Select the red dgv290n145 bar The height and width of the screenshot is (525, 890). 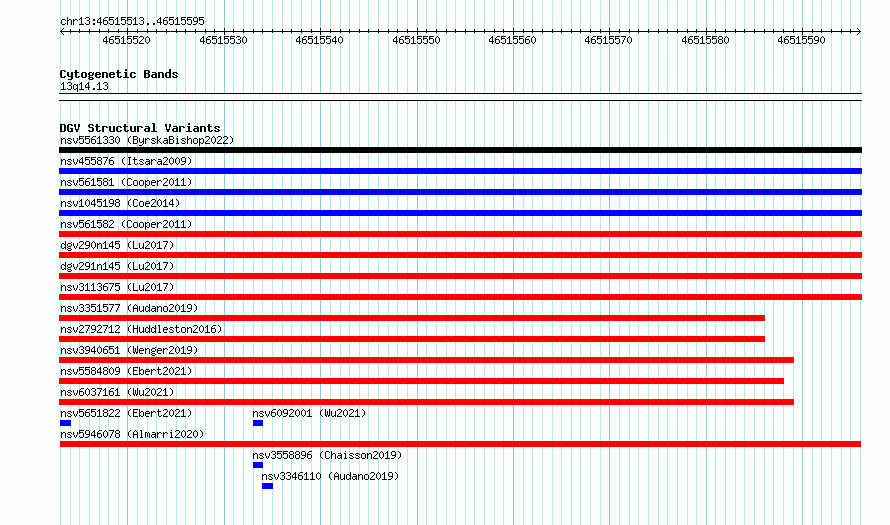click(460, 255)
